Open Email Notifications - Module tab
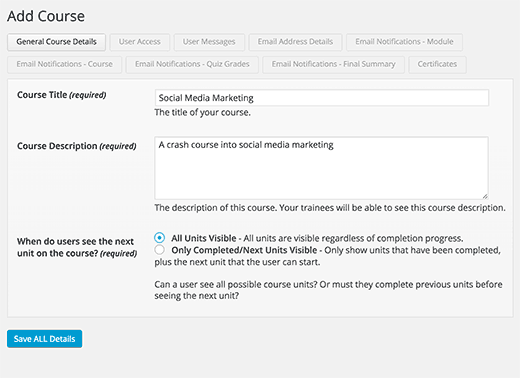Screen dimensions: 520x378 (404, 42)
